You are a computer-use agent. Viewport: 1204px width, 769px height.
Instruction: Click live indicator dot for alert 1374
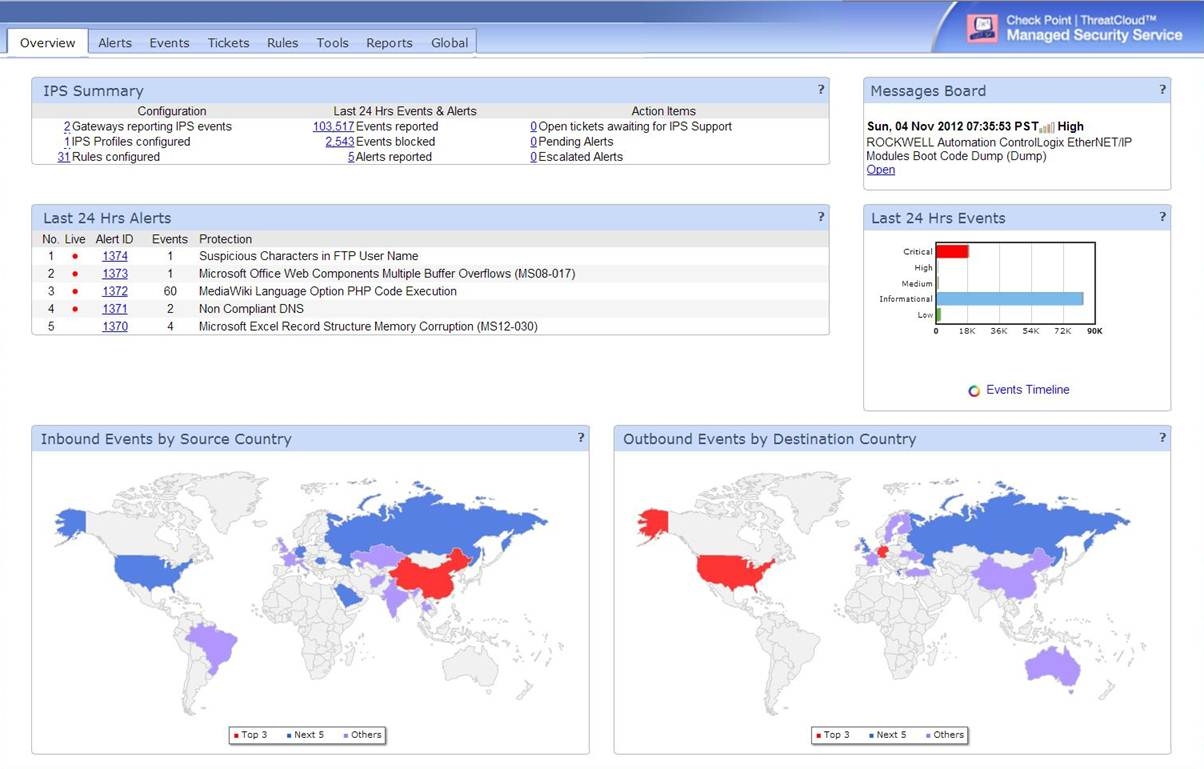tap(74, 256)
